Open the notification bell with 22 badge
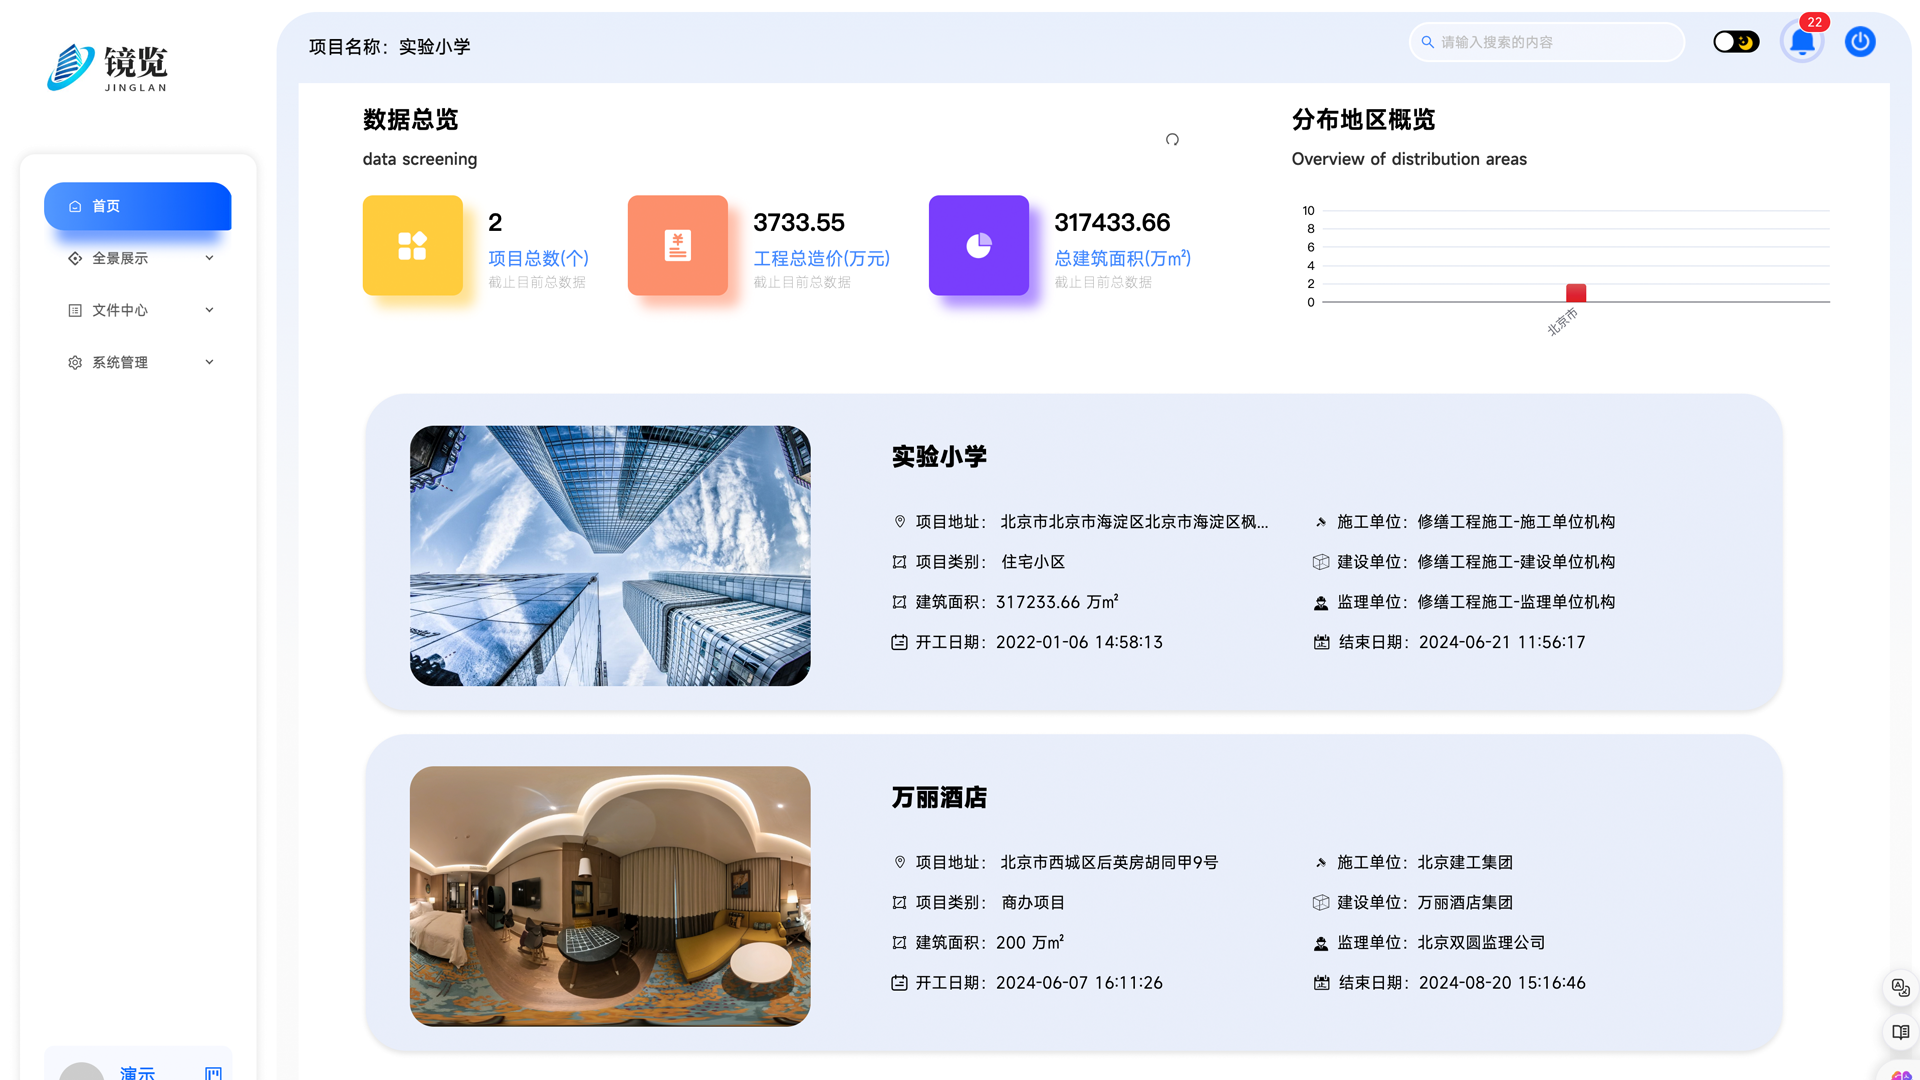 [1802, 42]
